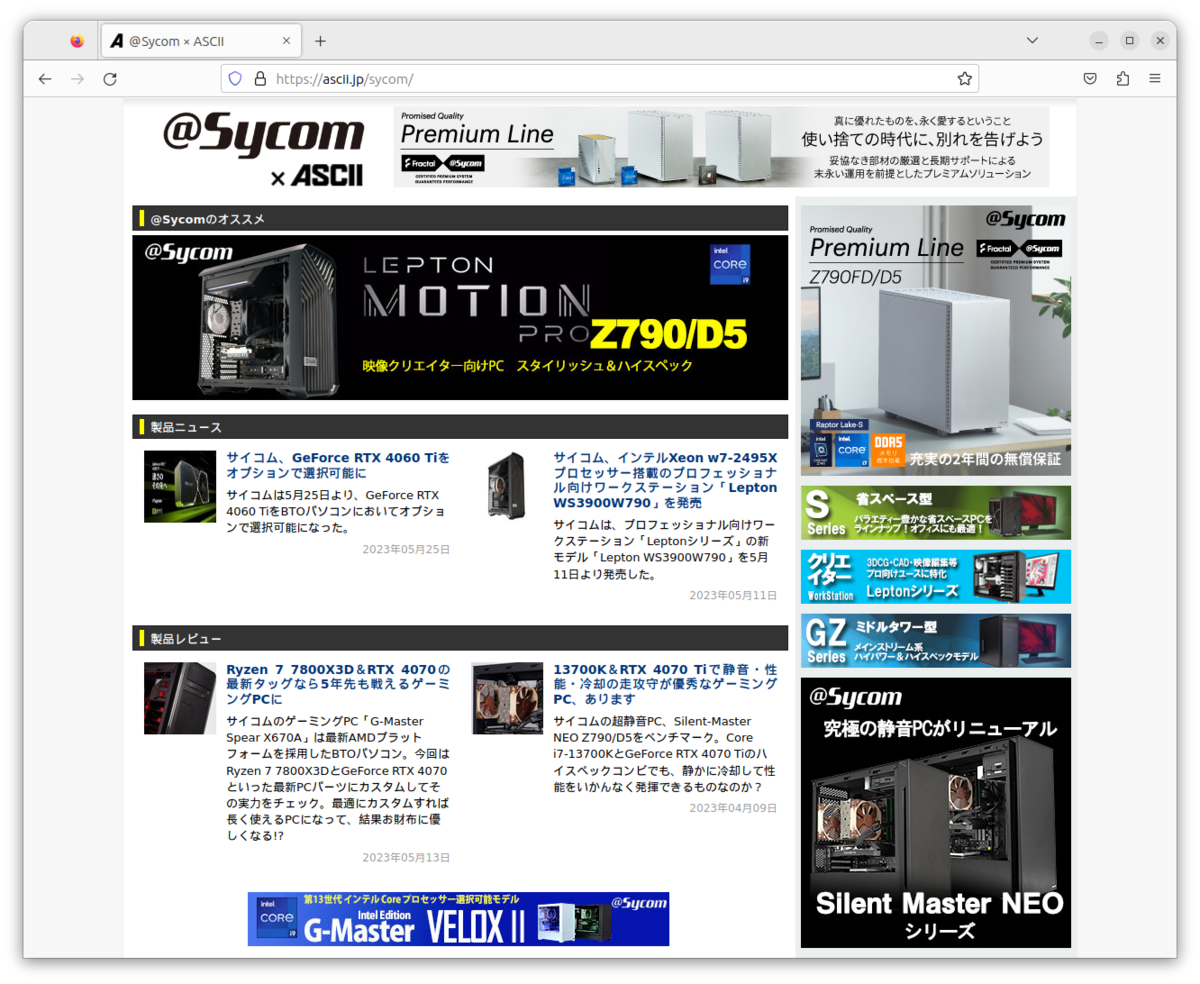This screenshot has height=984, width=1200.
Task: Reload the page with the refresh icon
Action: (x=110, y=79)
